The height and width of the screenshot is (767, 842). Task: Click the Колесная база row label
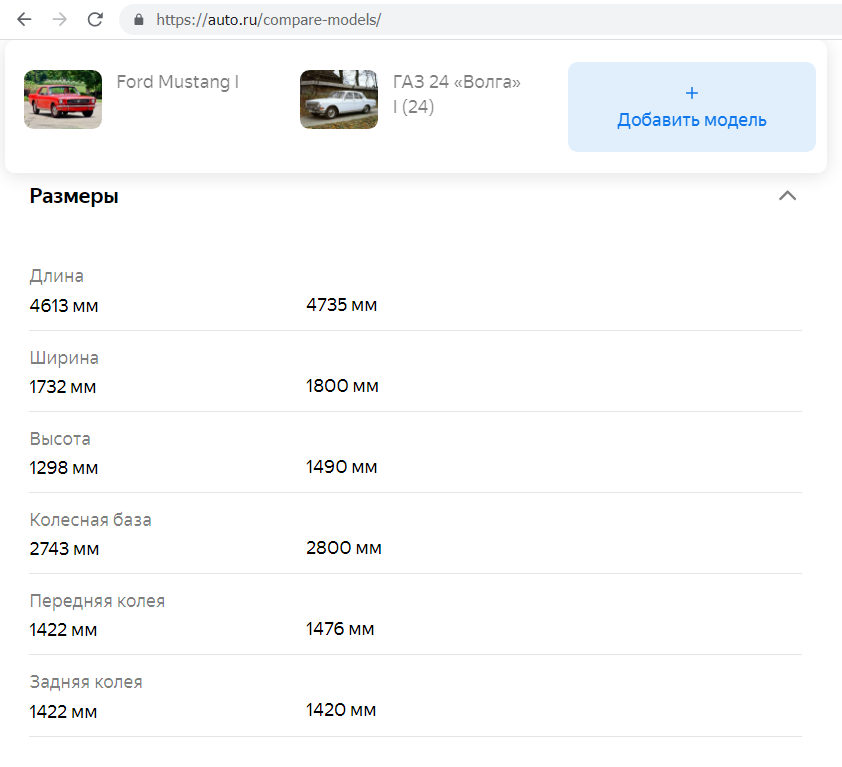(x=91, y=520)
